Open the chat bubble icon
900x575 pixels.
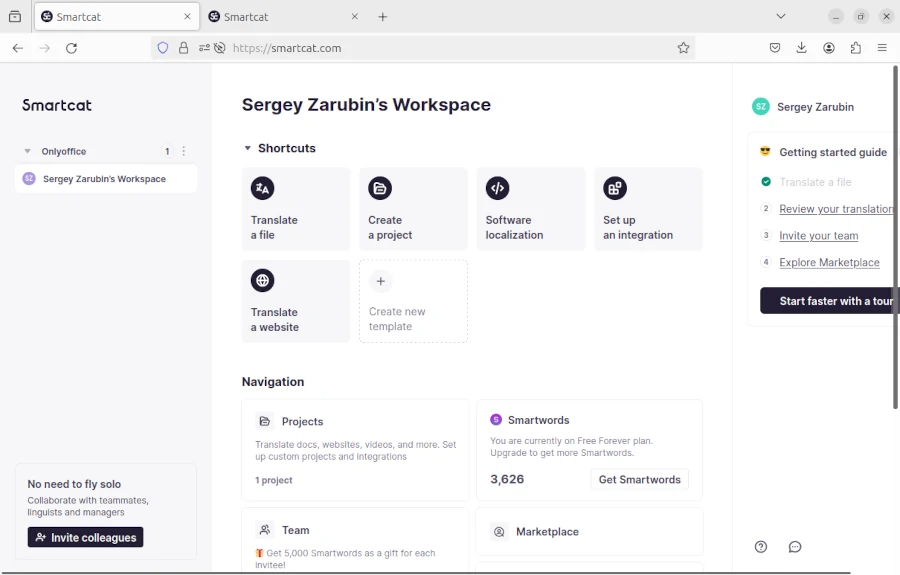click(795, 547)
